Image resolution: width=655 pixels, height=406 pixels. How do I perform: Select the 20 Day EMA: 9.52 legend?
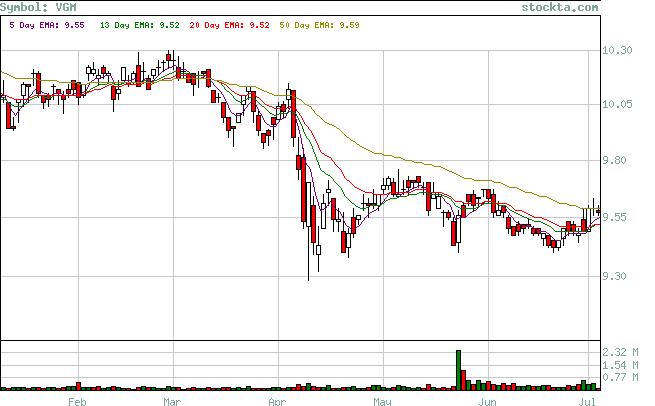(x=229, y=25)
